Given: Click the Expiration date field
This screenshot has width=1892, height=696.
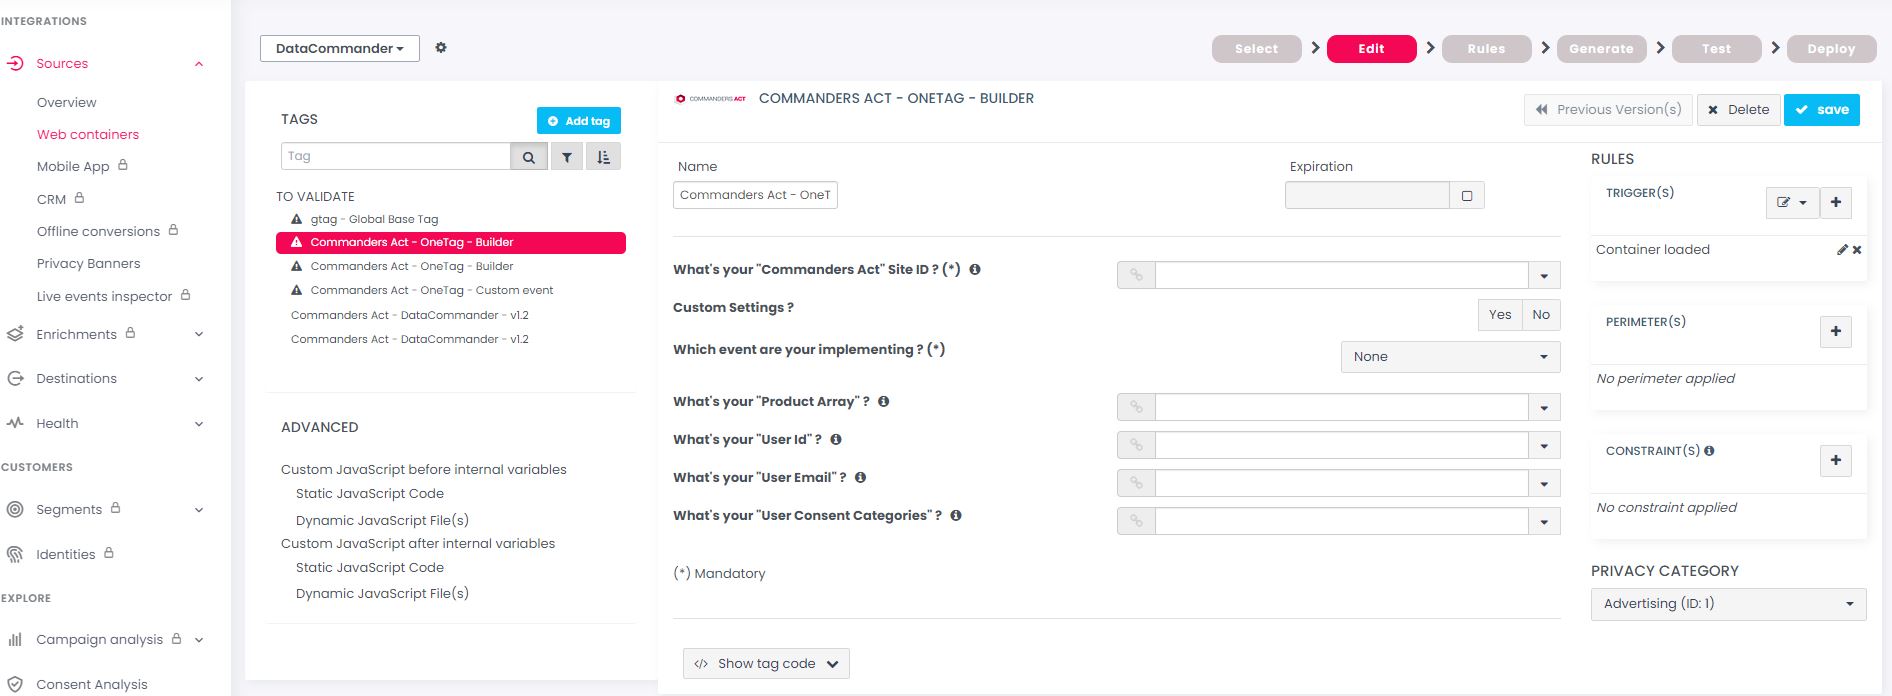Looking at the screenshot, I should tap(1367, 195).
